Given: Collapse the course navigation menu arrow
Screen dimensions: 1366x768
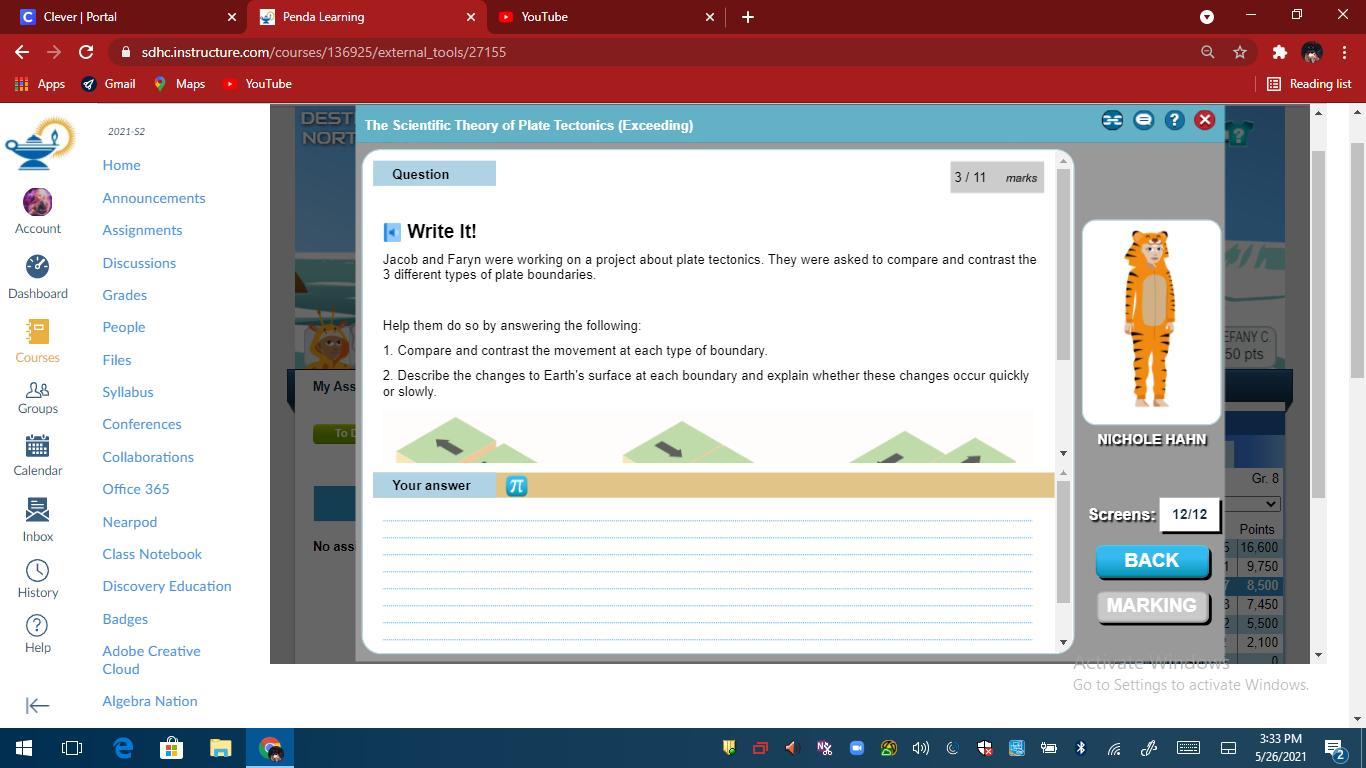Looking at the screenshot, I should (37, 706).
